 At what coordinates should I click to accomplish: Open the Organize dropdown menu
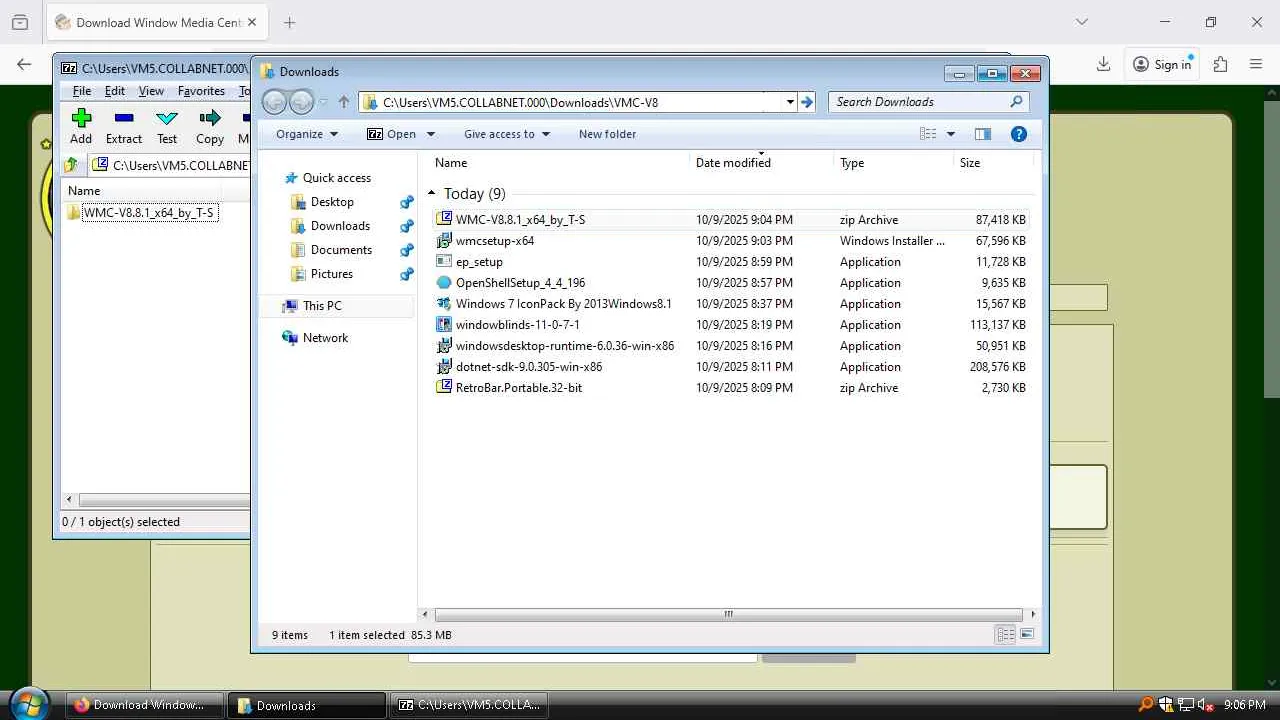(307, 134)
